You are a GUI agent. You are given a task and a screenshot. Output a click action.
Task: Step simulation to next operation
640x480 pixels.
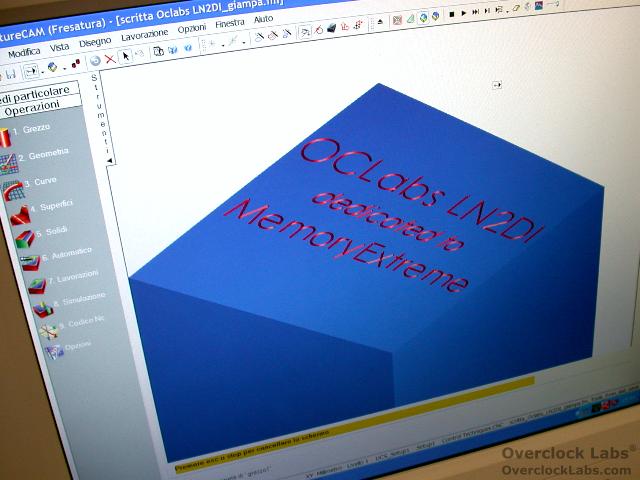tap(487, 11)
